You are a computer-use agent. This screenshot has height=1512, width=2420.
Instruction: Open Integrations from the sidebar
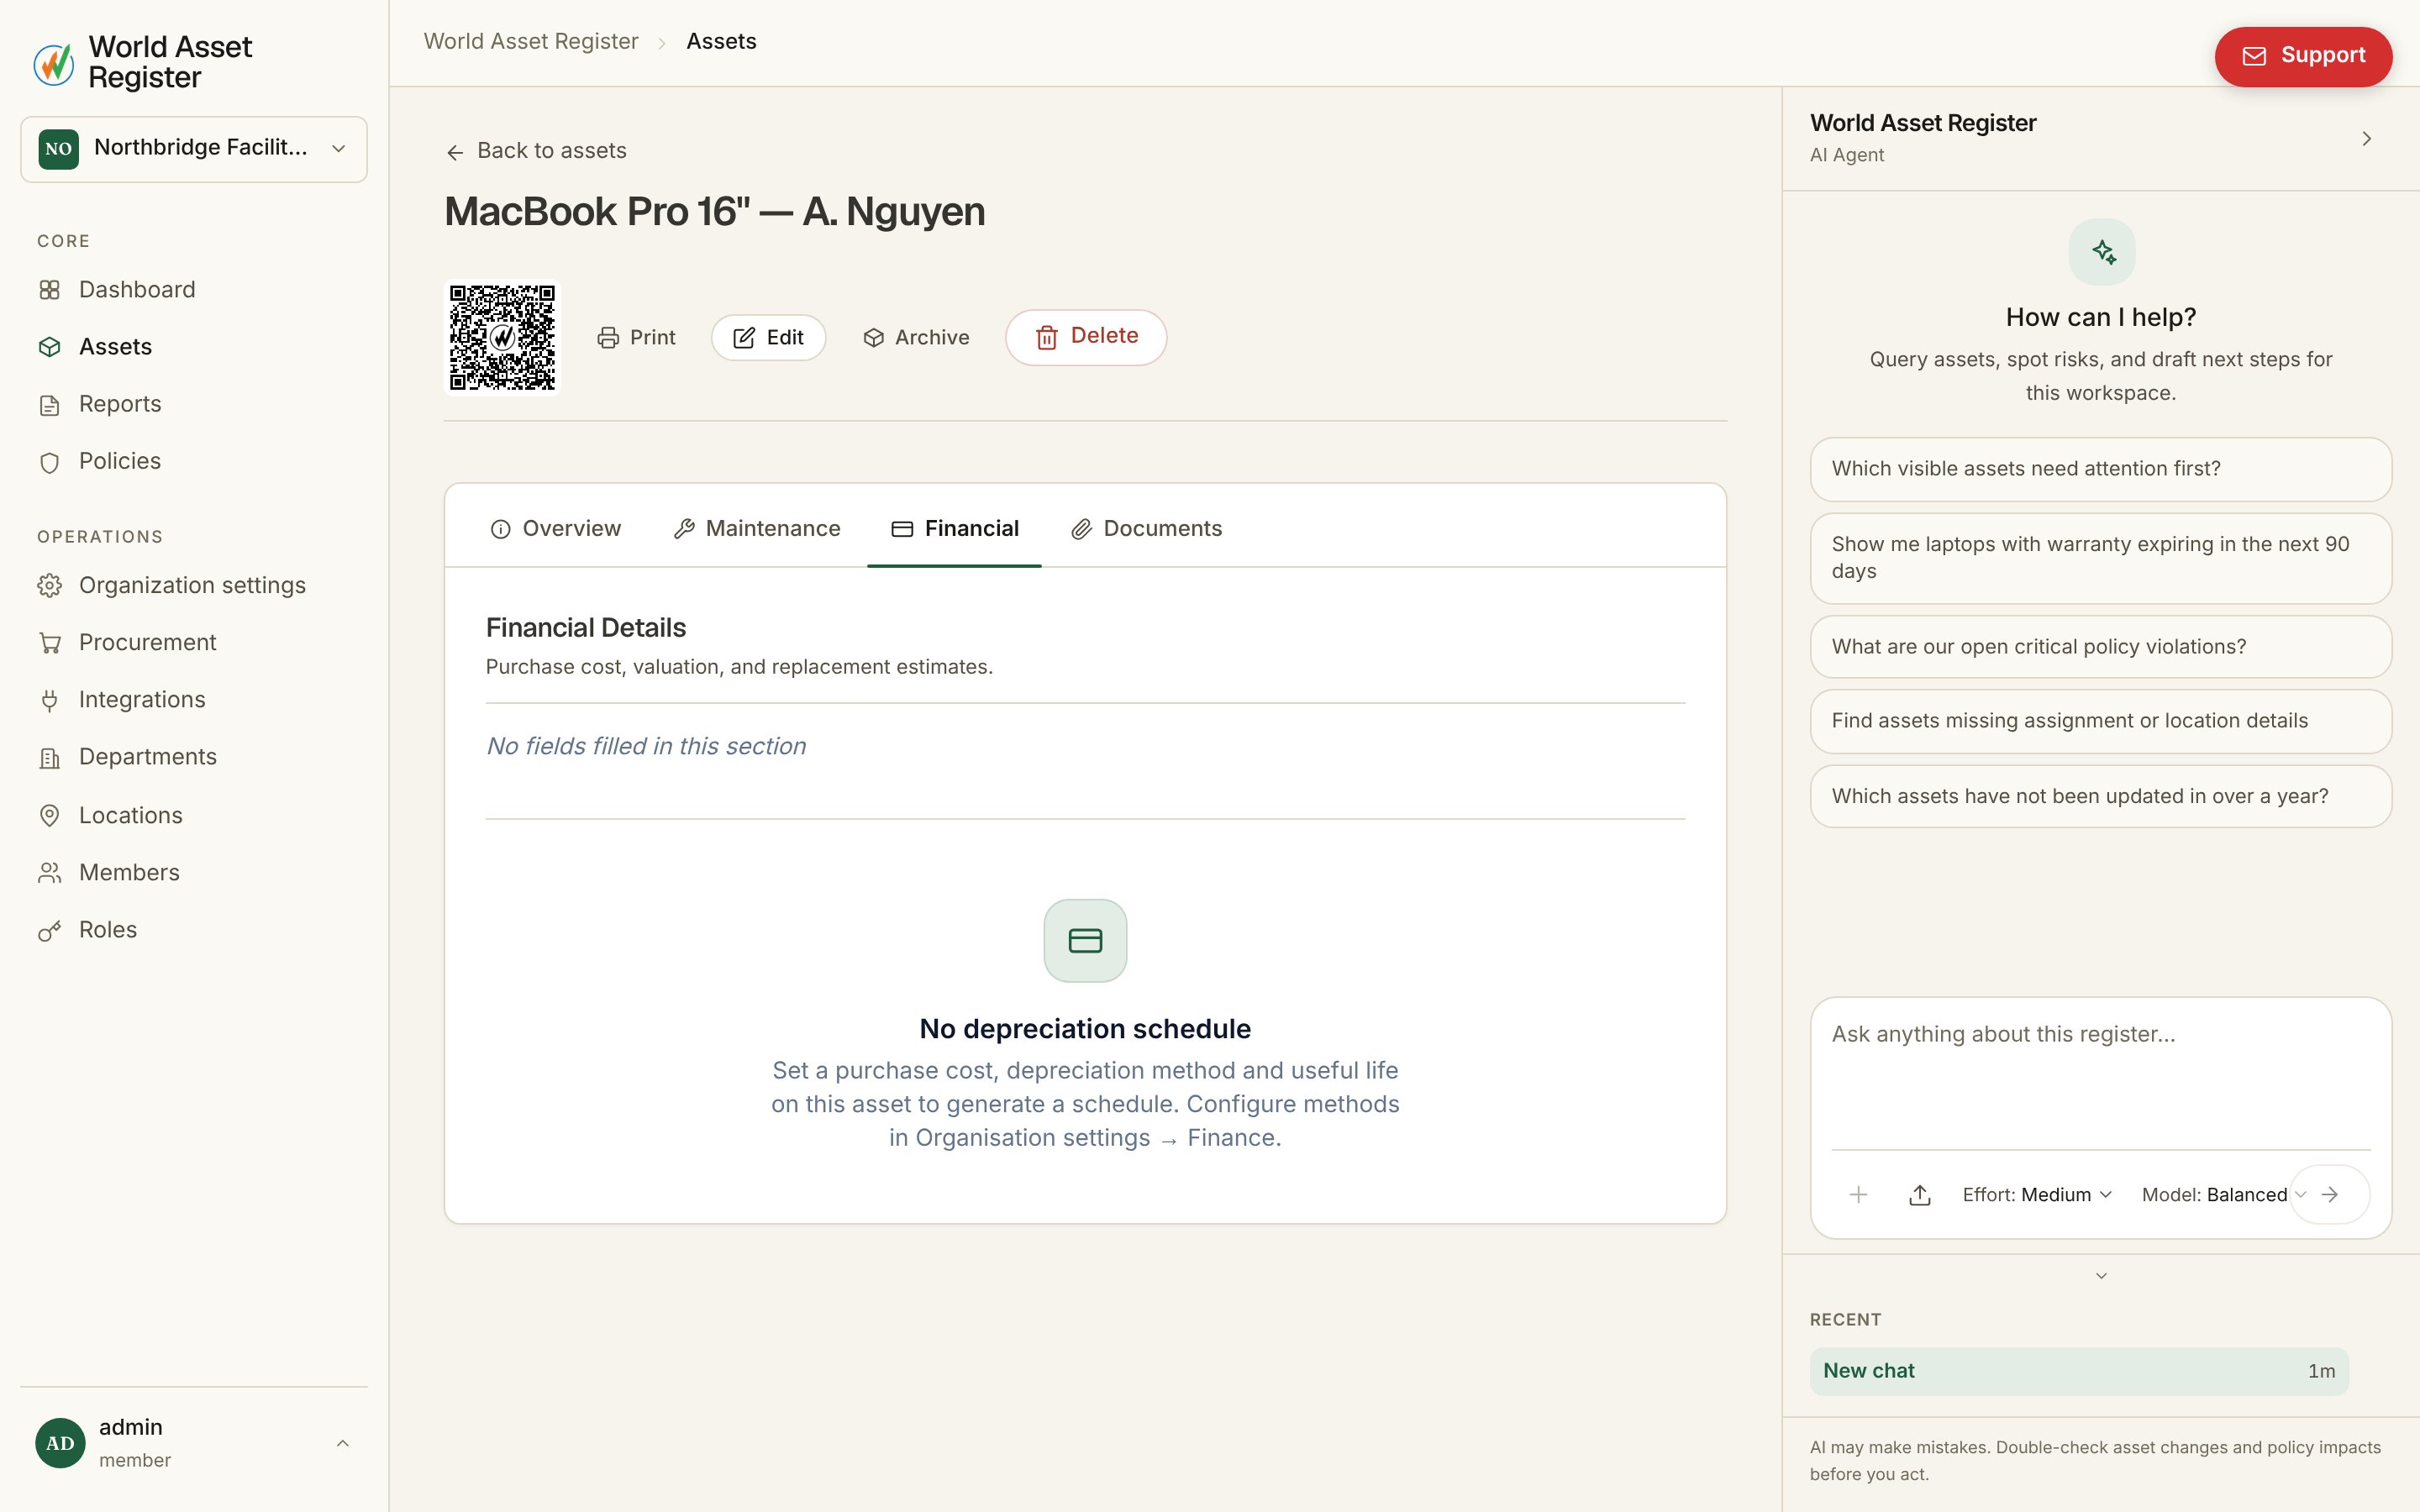[x=194, y=700]
